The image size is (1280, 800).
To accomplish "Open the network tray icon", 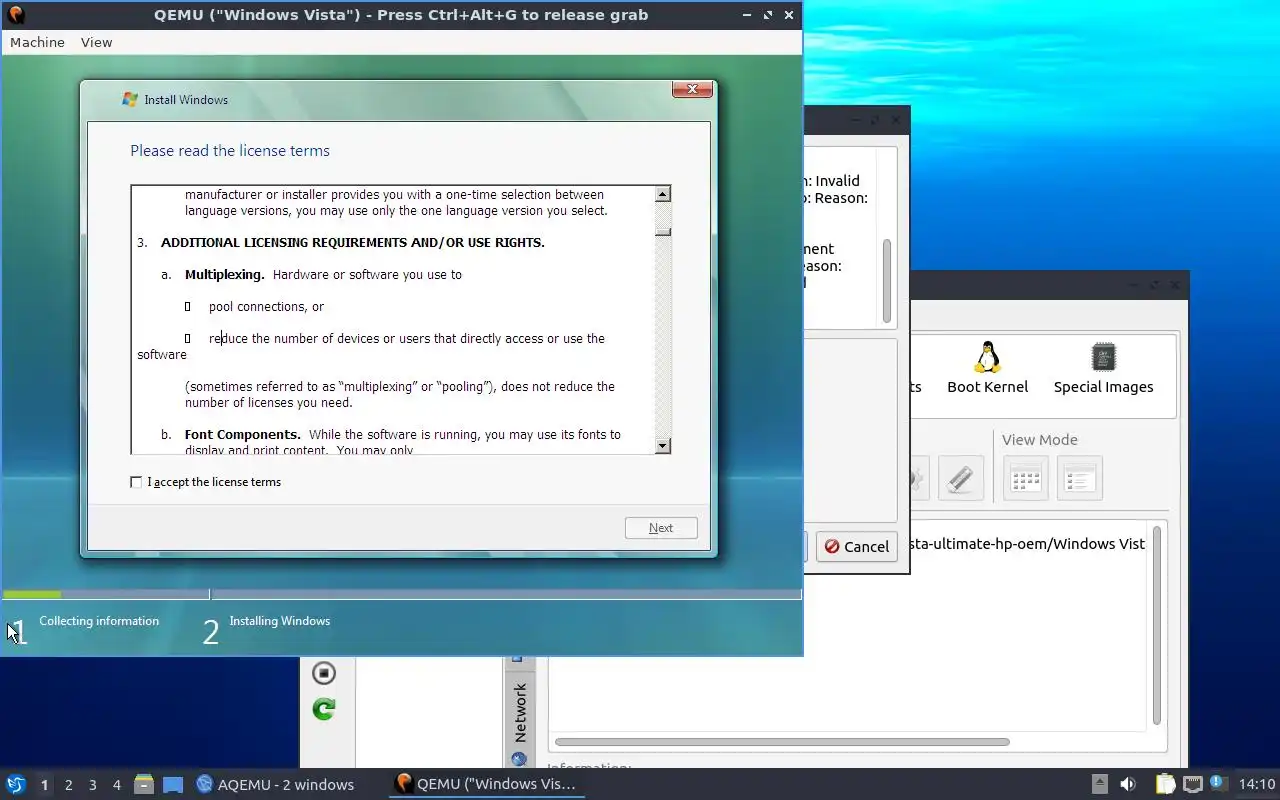I will (x=1192, y=784).
